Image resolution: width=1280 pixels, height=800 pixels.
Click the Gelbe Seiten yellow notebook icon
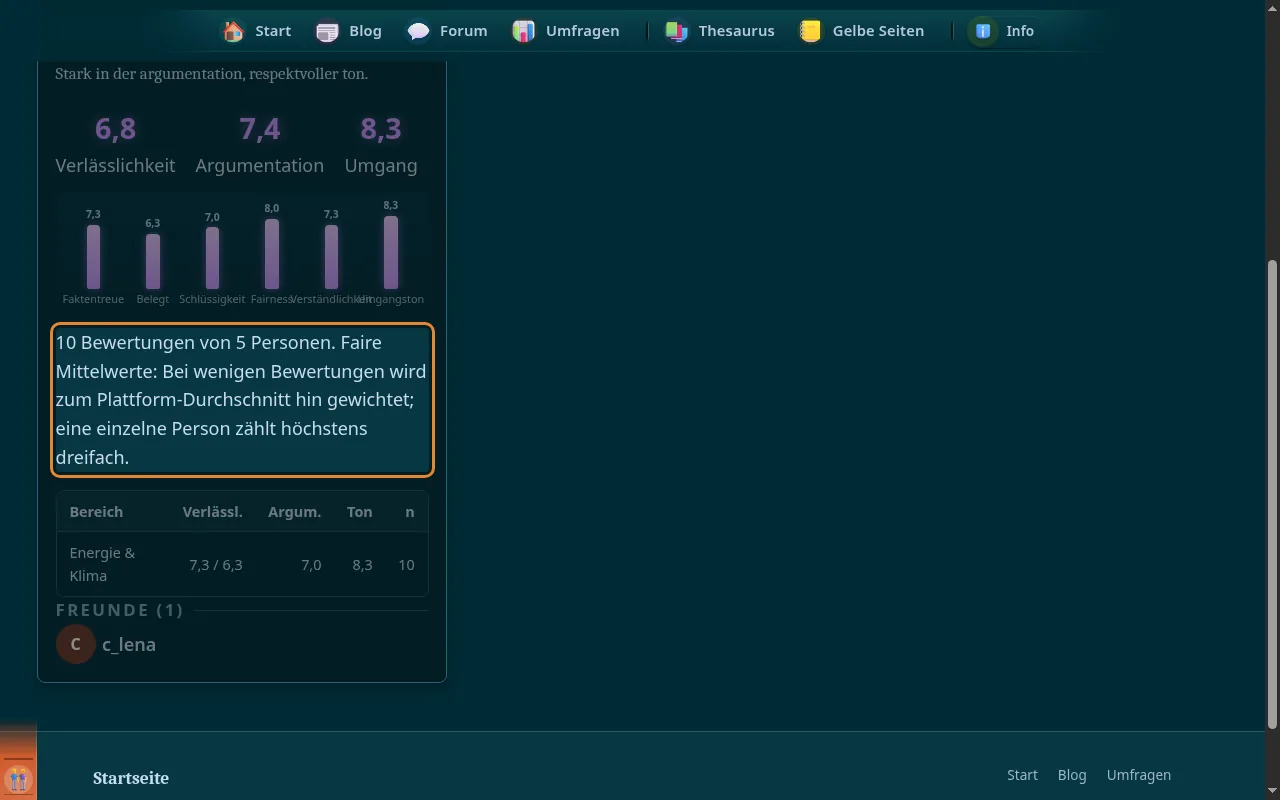pos(811,31)
